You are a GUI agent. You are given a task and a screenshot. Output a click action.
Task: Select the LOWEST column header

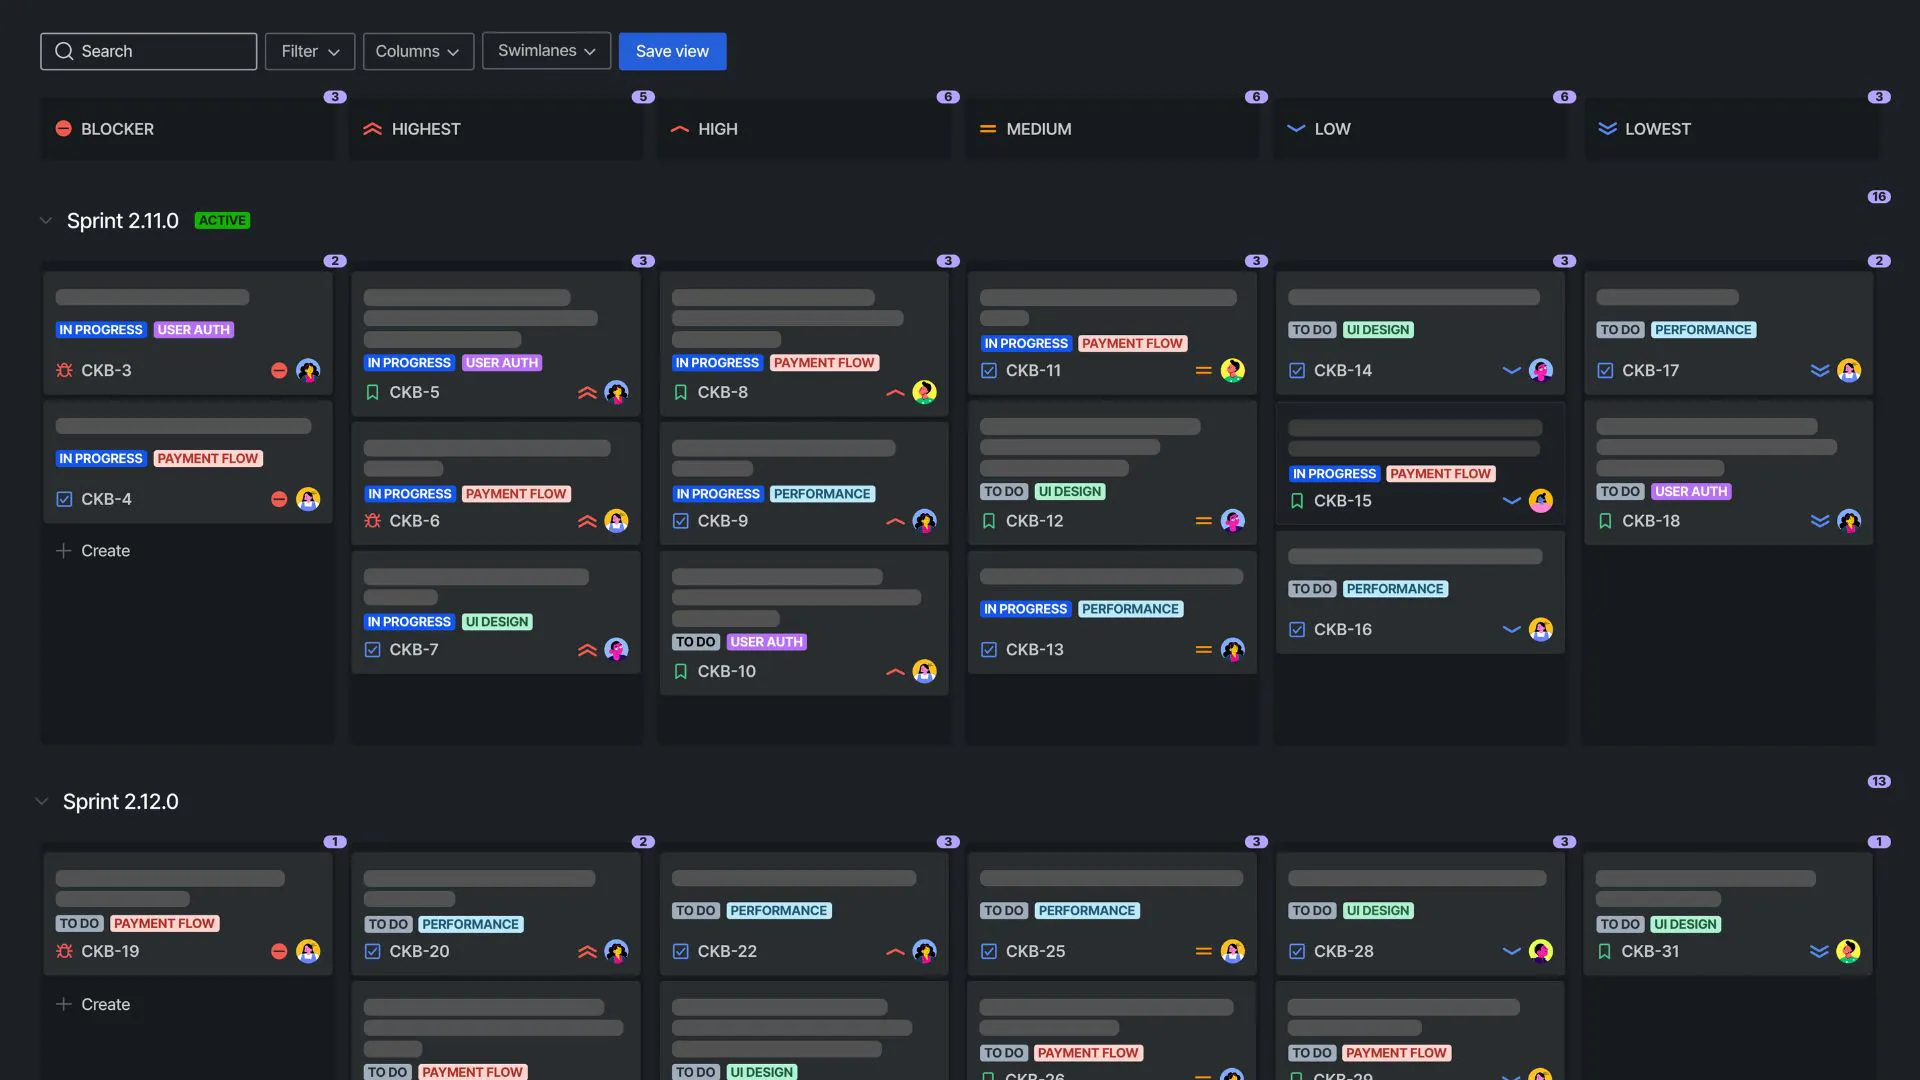click(x=1732, y=129)
